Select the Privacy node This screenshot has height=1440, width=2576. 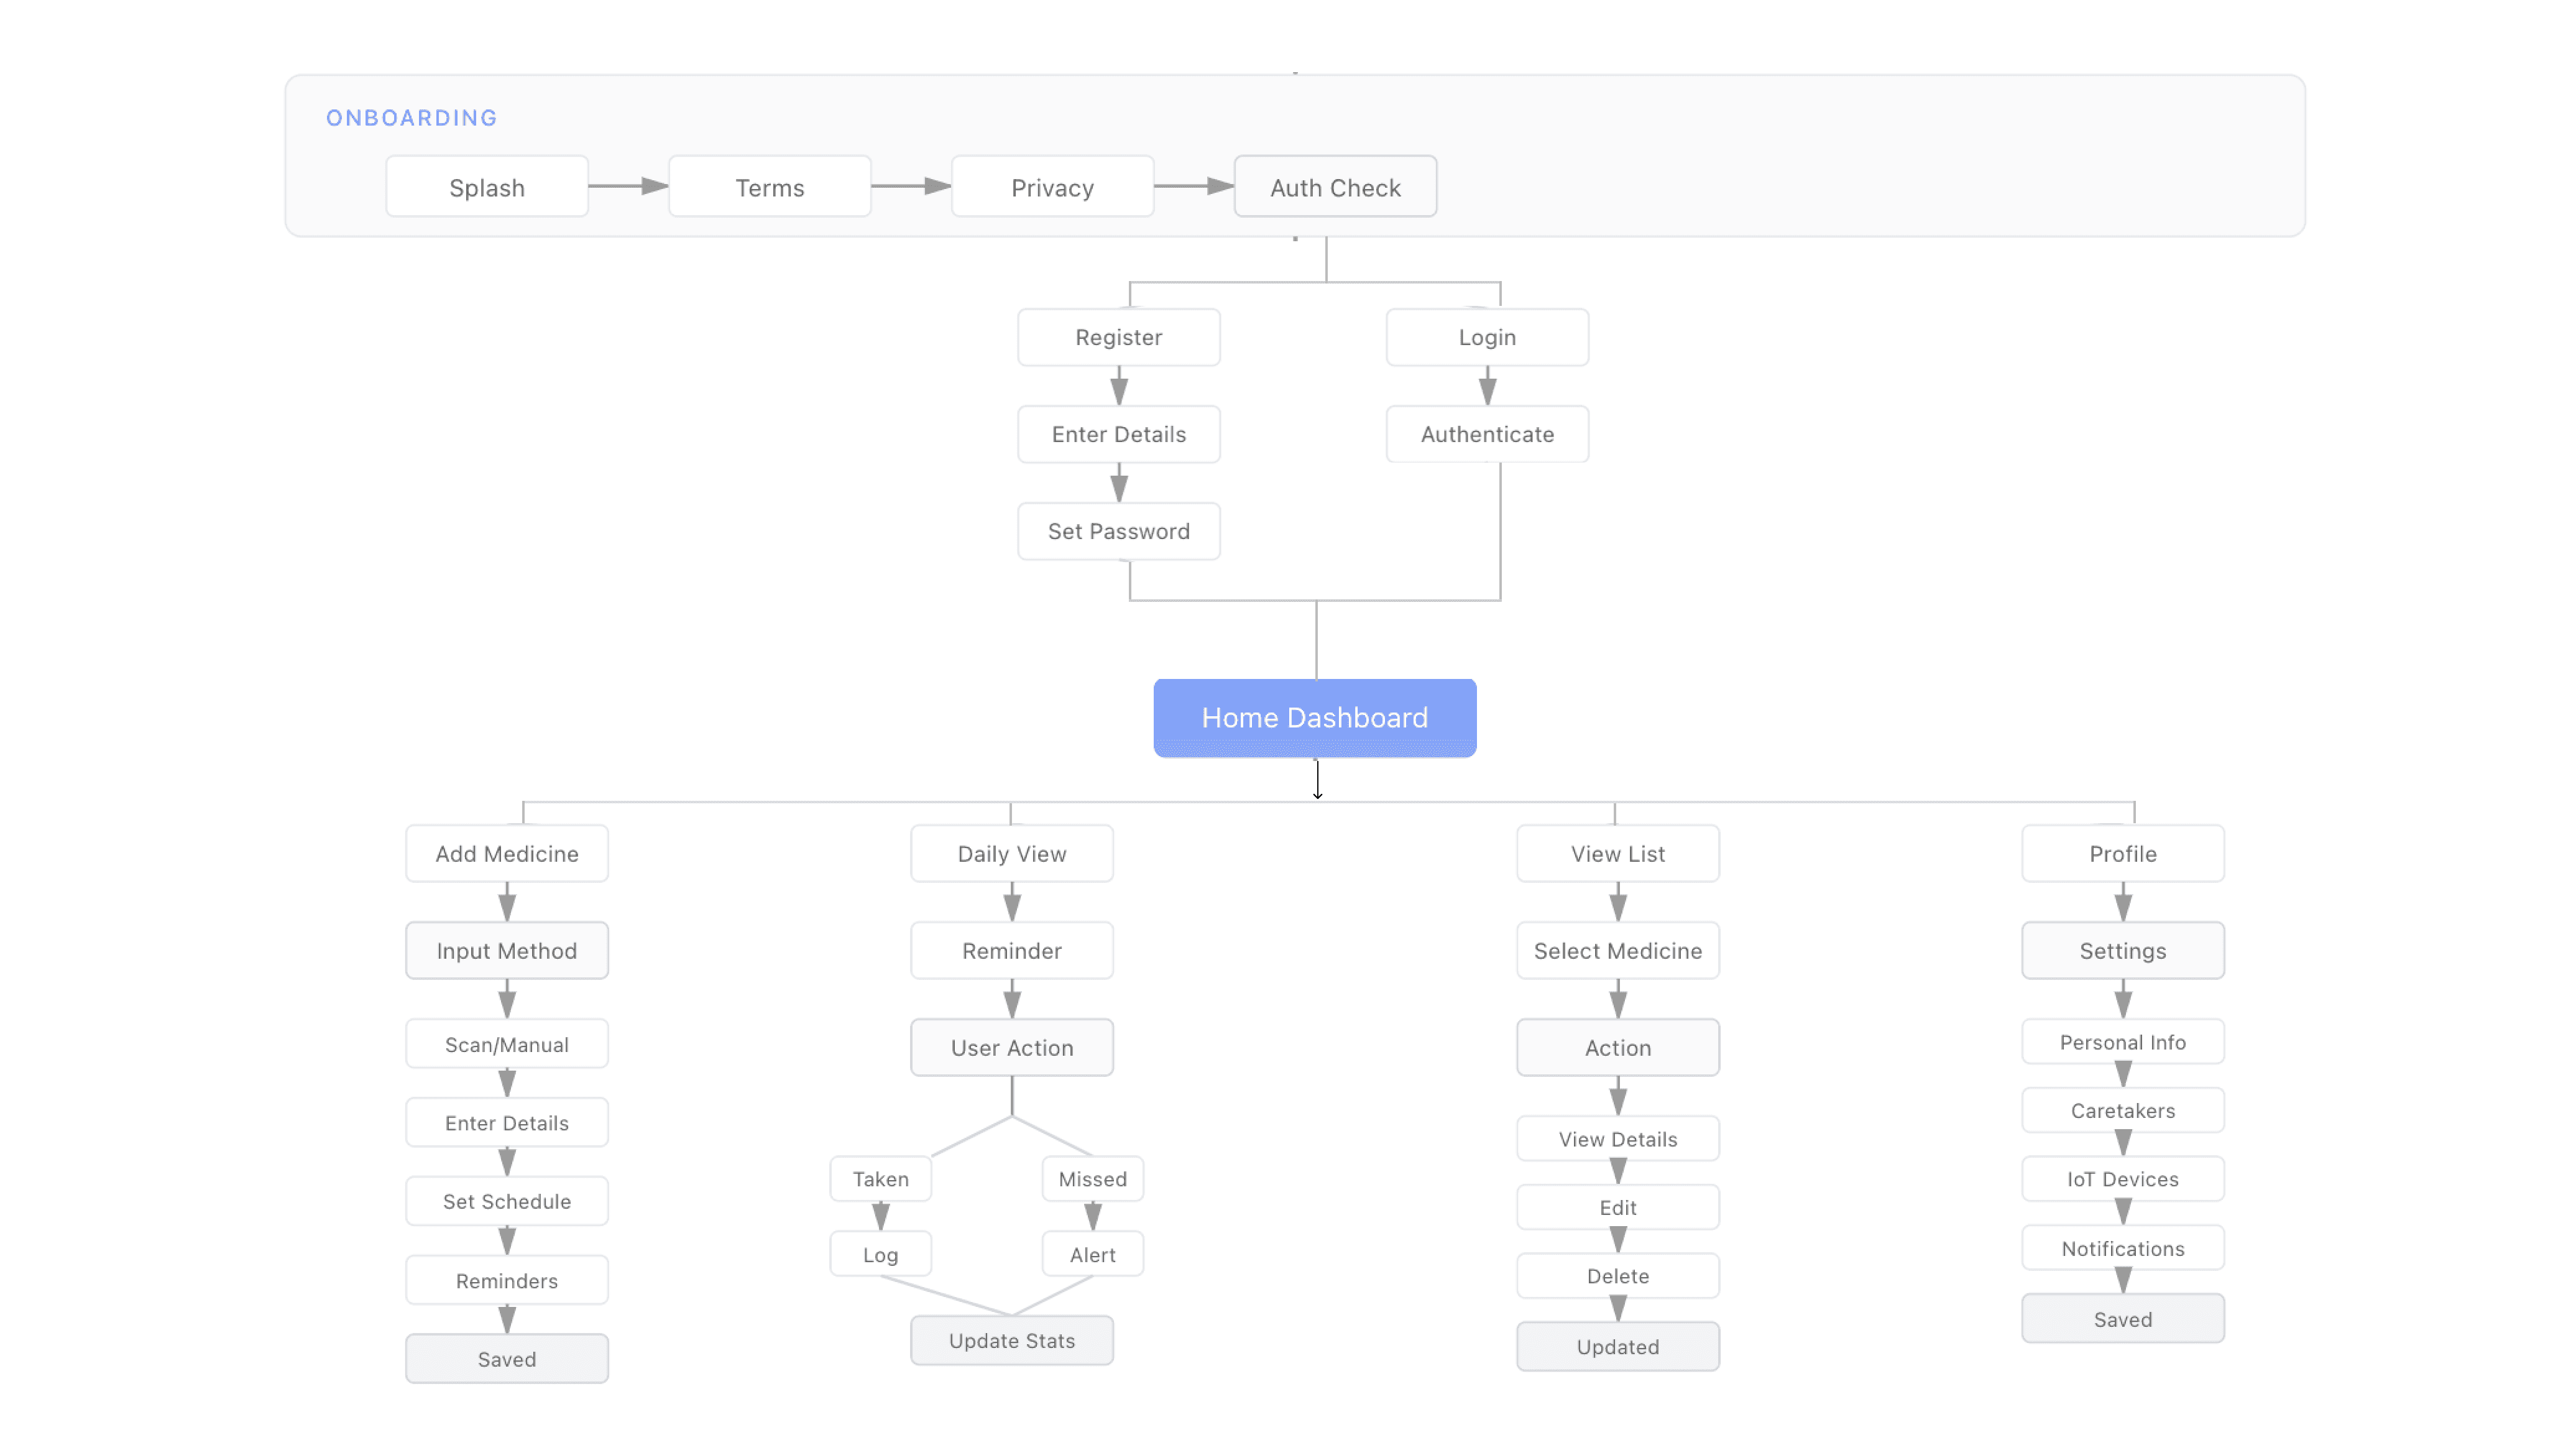click(x=1052, y=187)
